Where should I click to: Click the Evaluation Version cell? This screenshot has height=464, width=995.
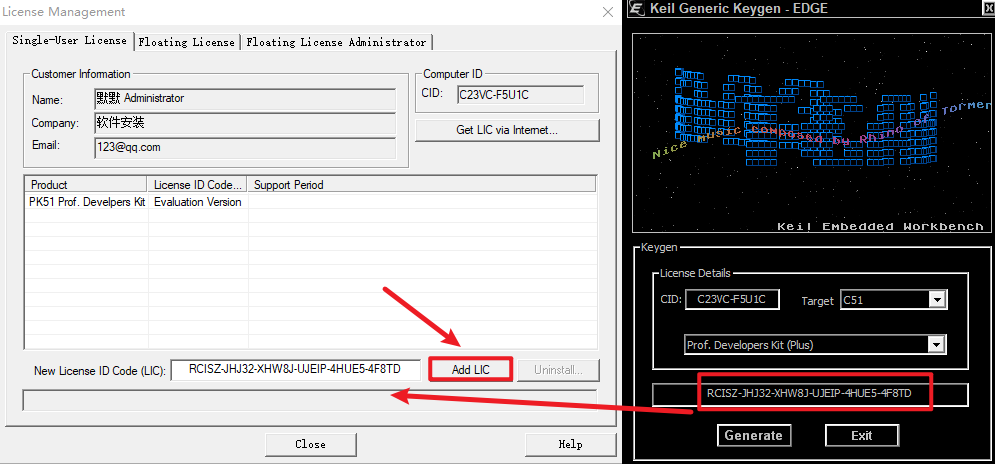pos(197,202)
